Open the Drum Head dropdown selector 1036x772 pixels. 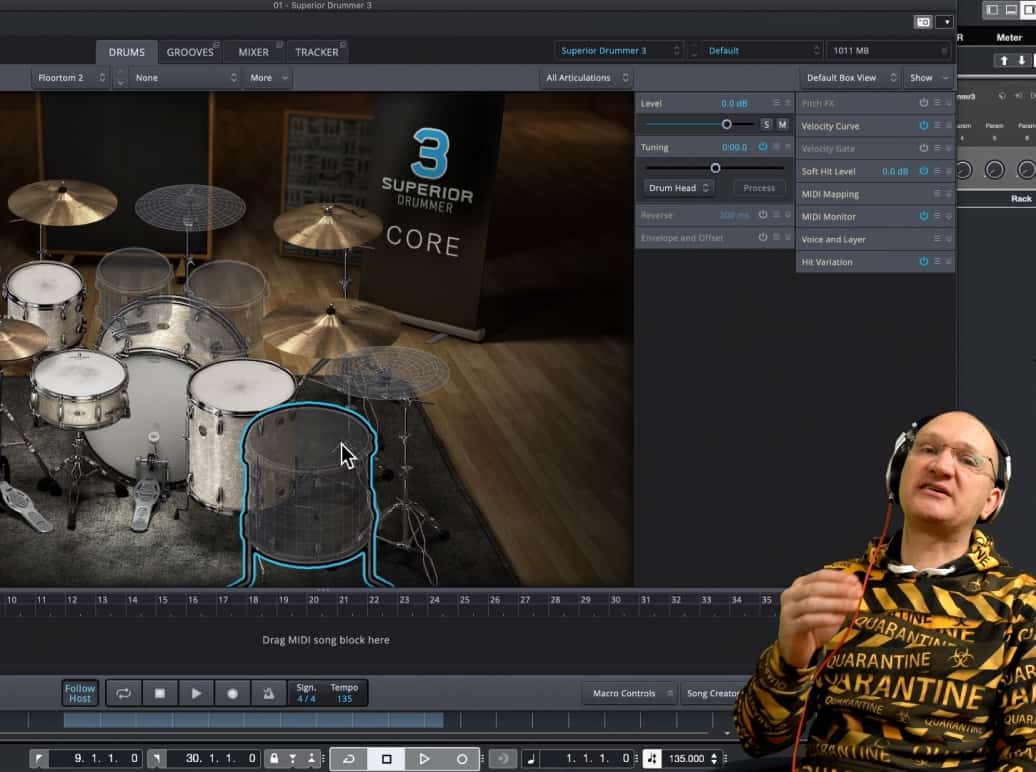(677, 187)
